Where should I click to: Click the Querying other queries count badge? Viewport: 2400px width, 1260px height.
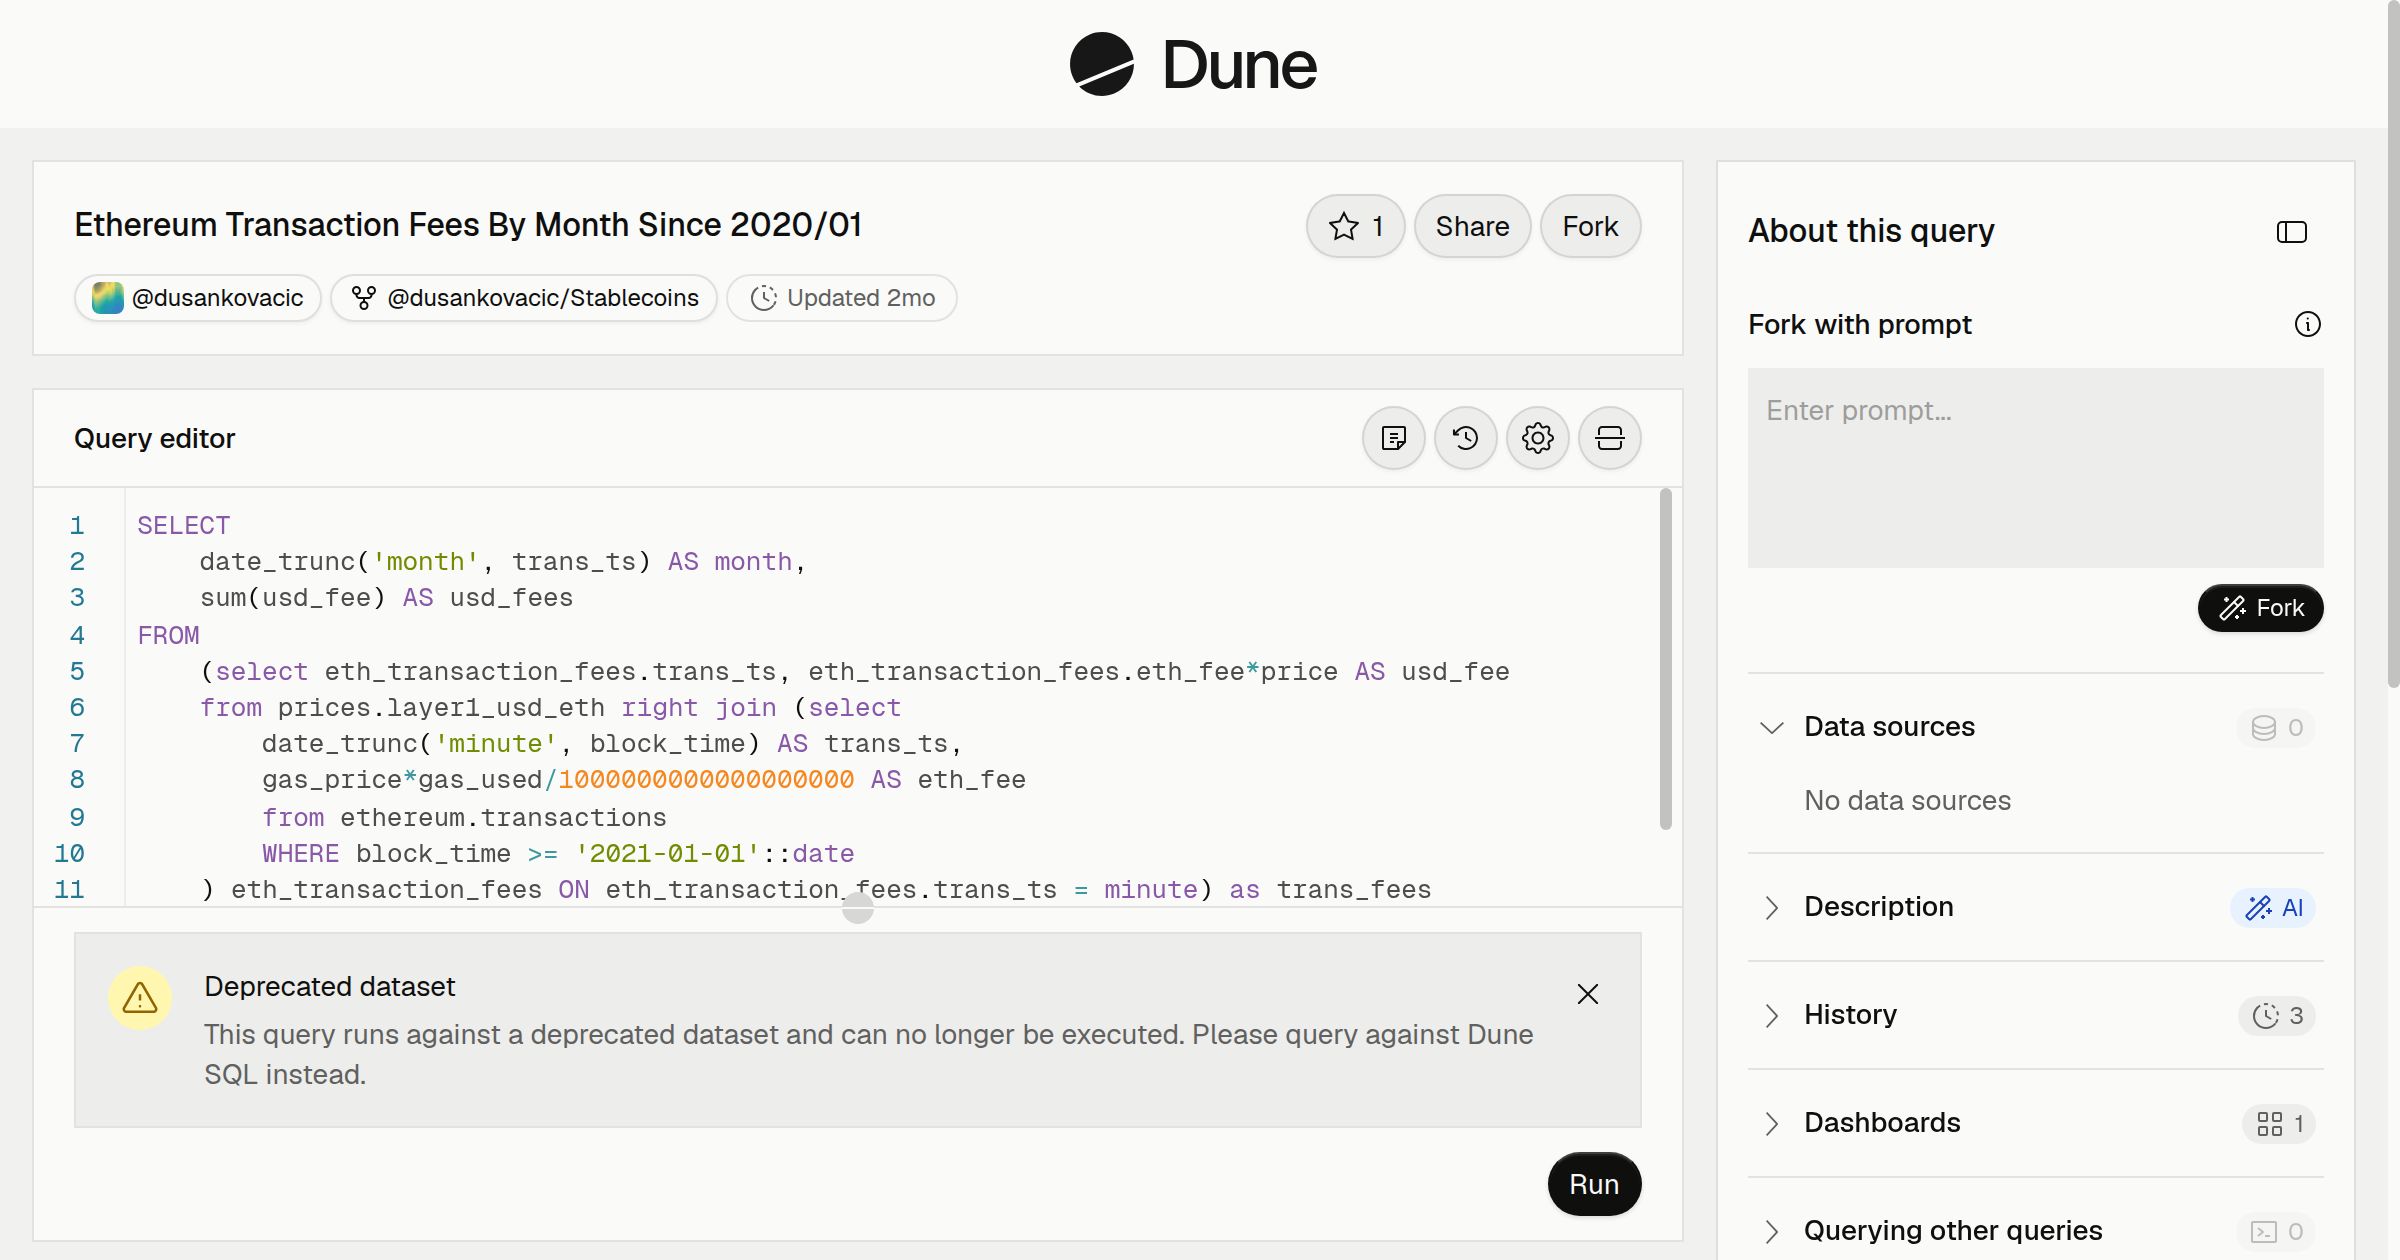click(2276, 1231)
